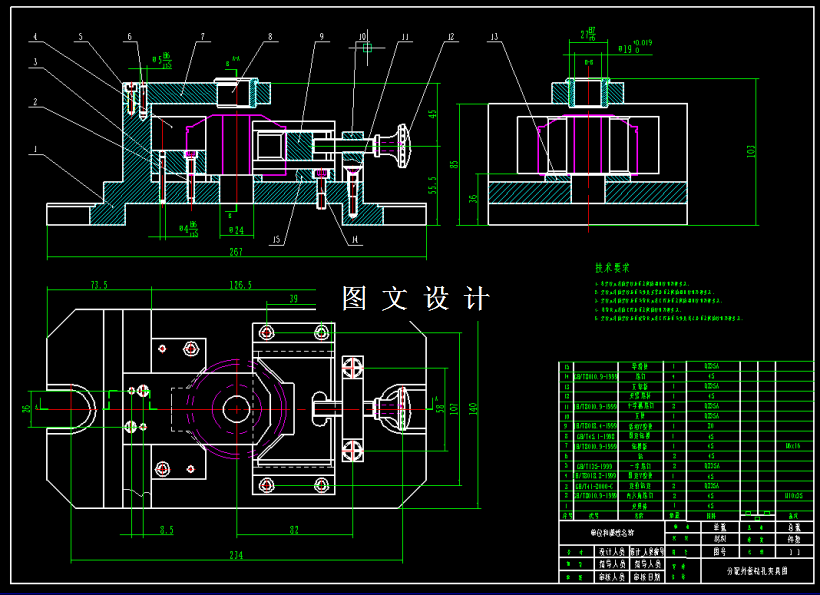The width and height of the screenshot is (820, 595).
Task: Click the 单位和徽标名称 cell
Action: pos(611,533)
